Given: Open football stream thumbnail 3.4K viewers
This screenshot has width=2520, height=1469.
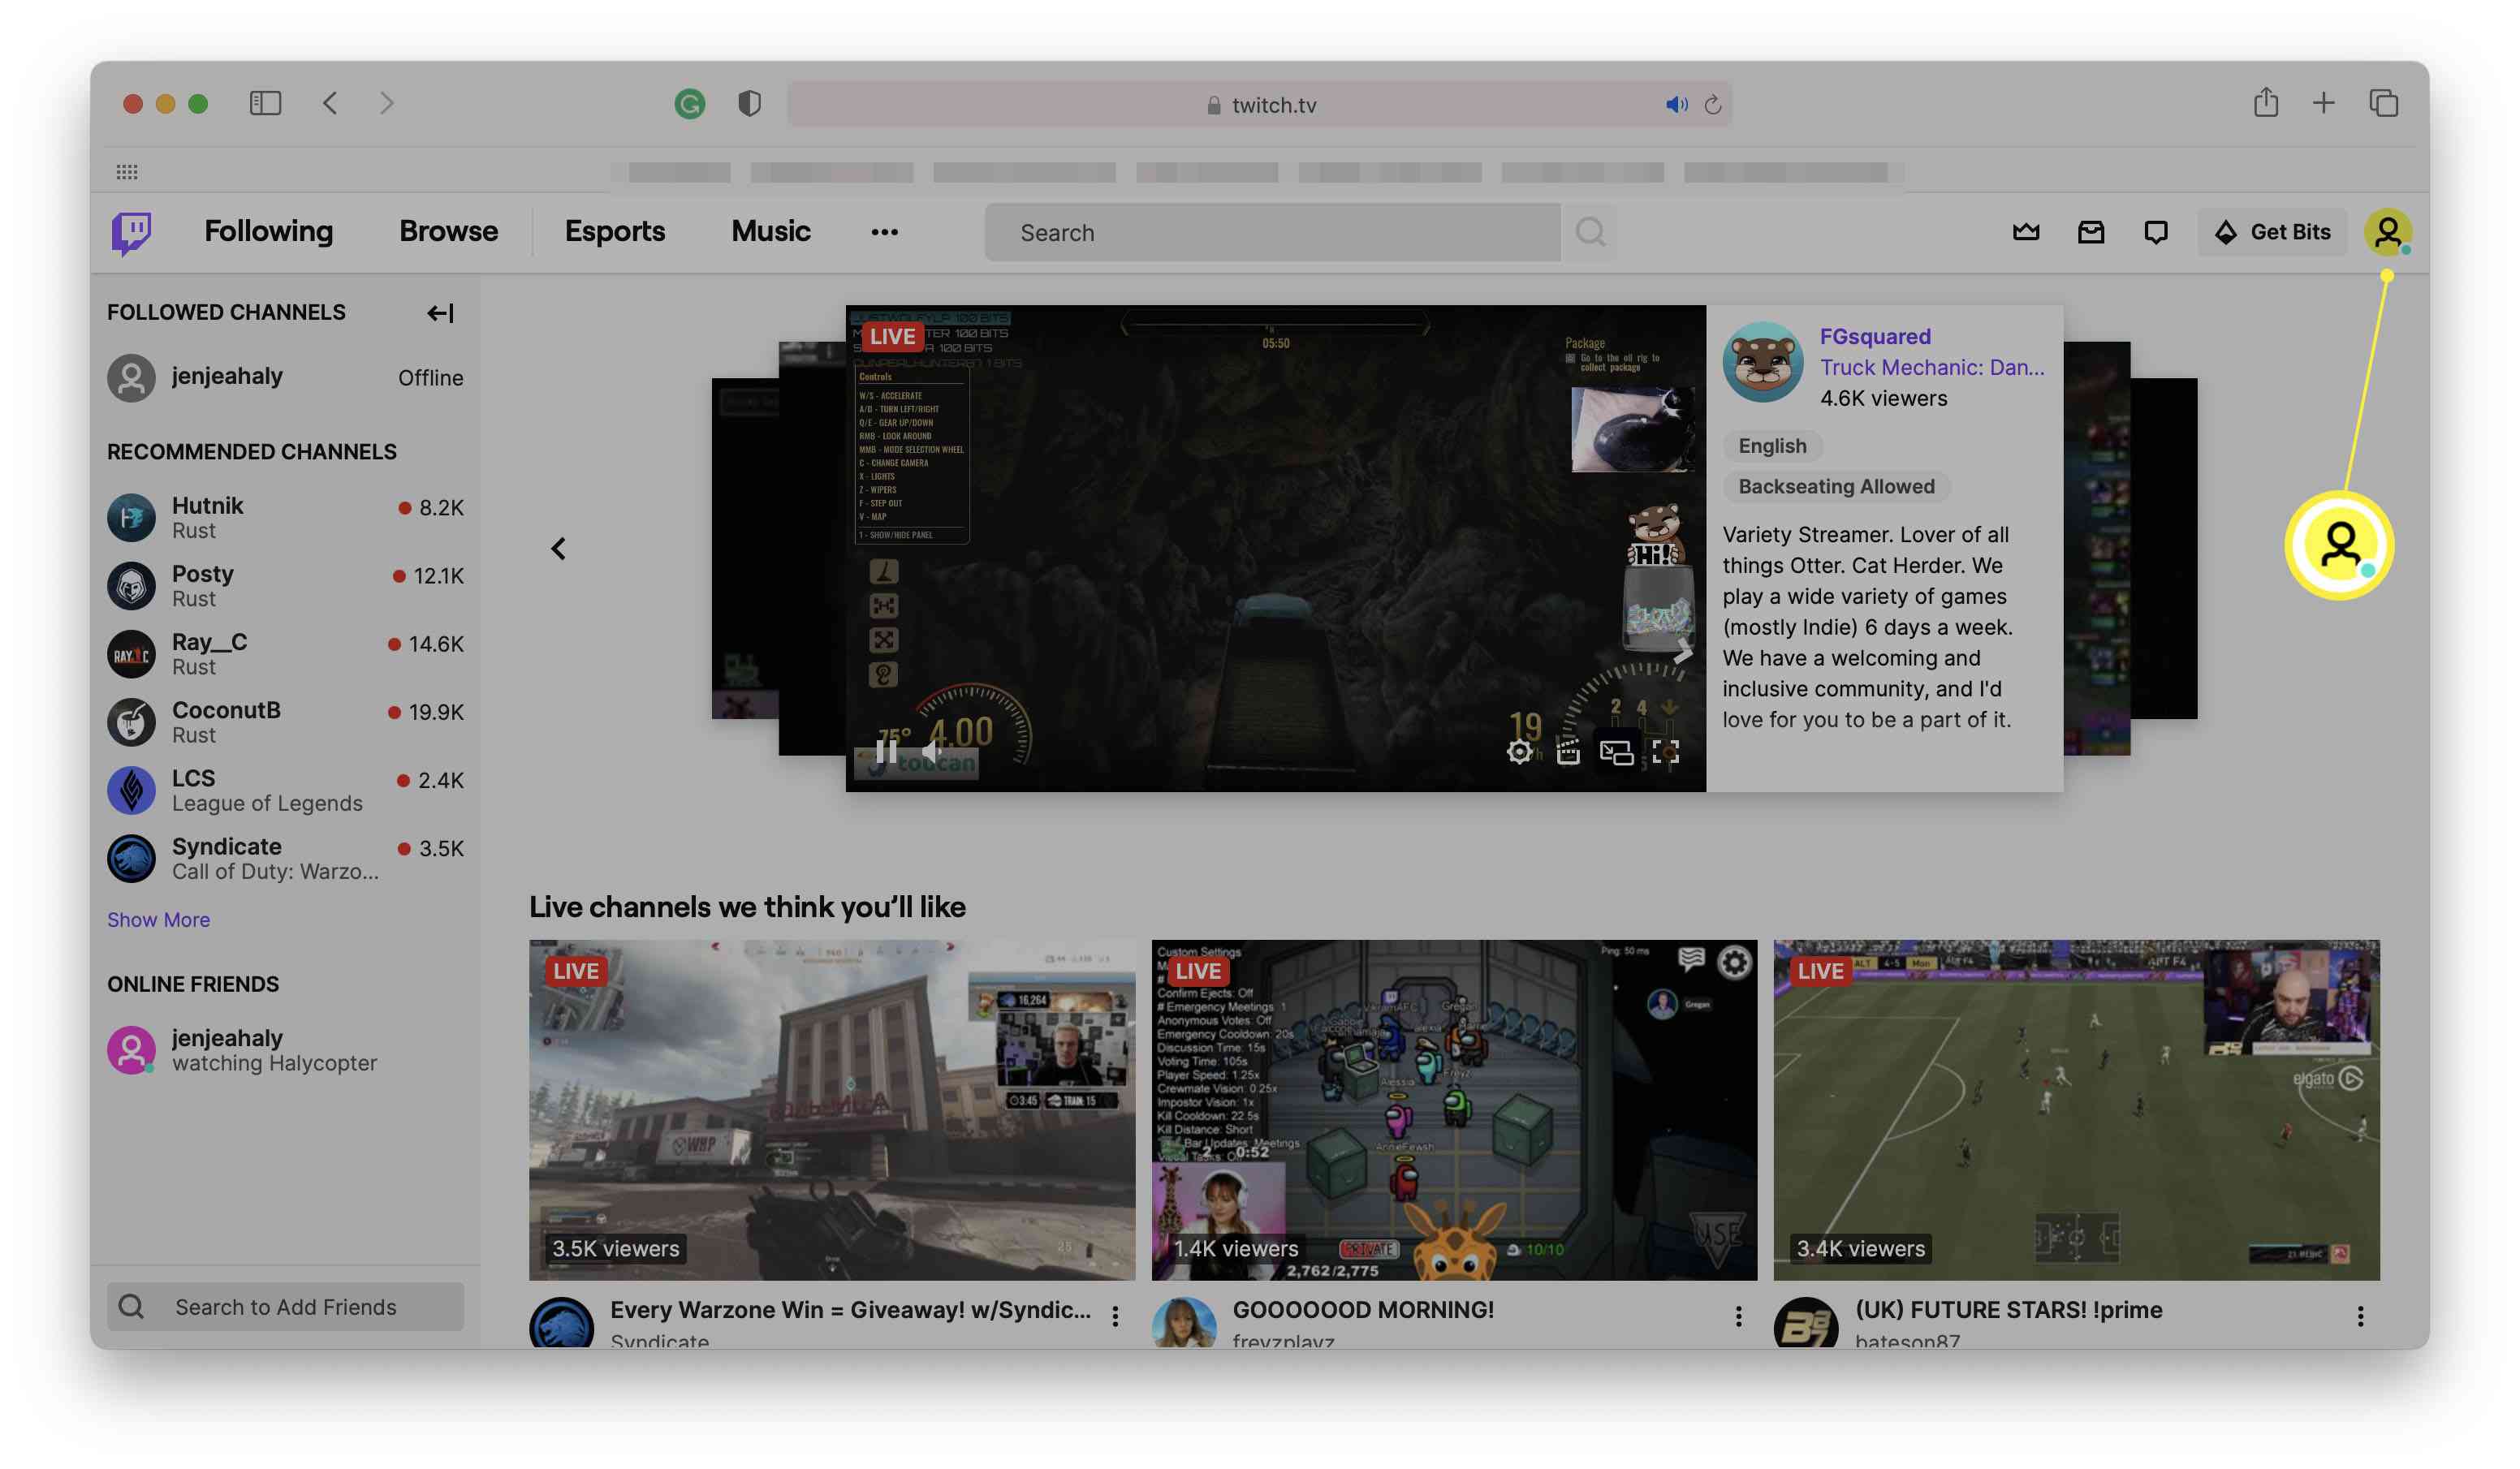Looking at the screenshot, I should (2076, 1109).
